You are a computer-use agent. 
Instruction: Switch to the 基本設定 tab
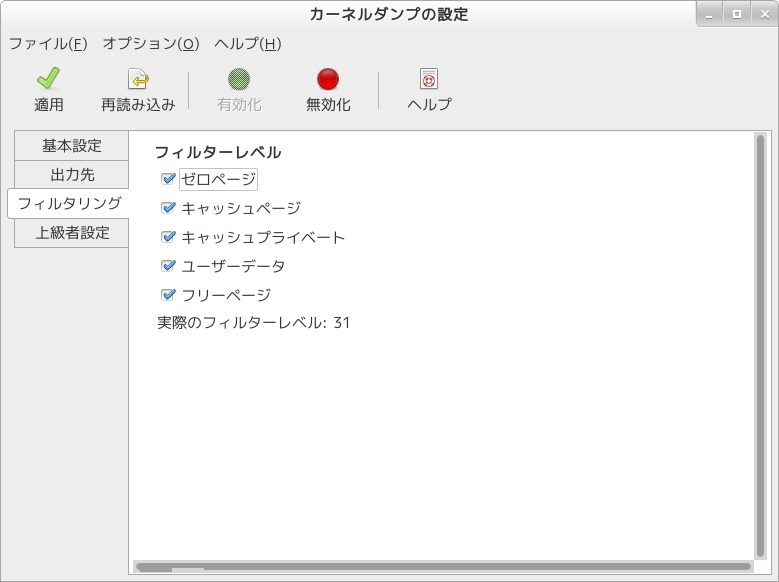pos(72,146)
